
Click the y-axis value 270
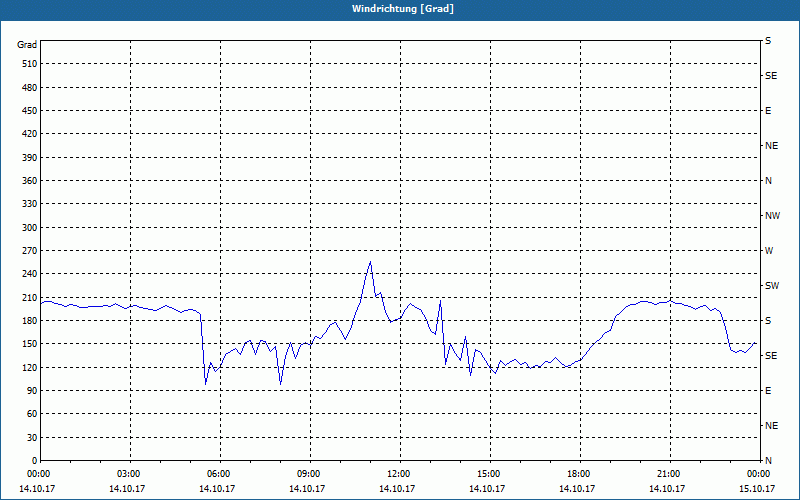click(30, 251)
